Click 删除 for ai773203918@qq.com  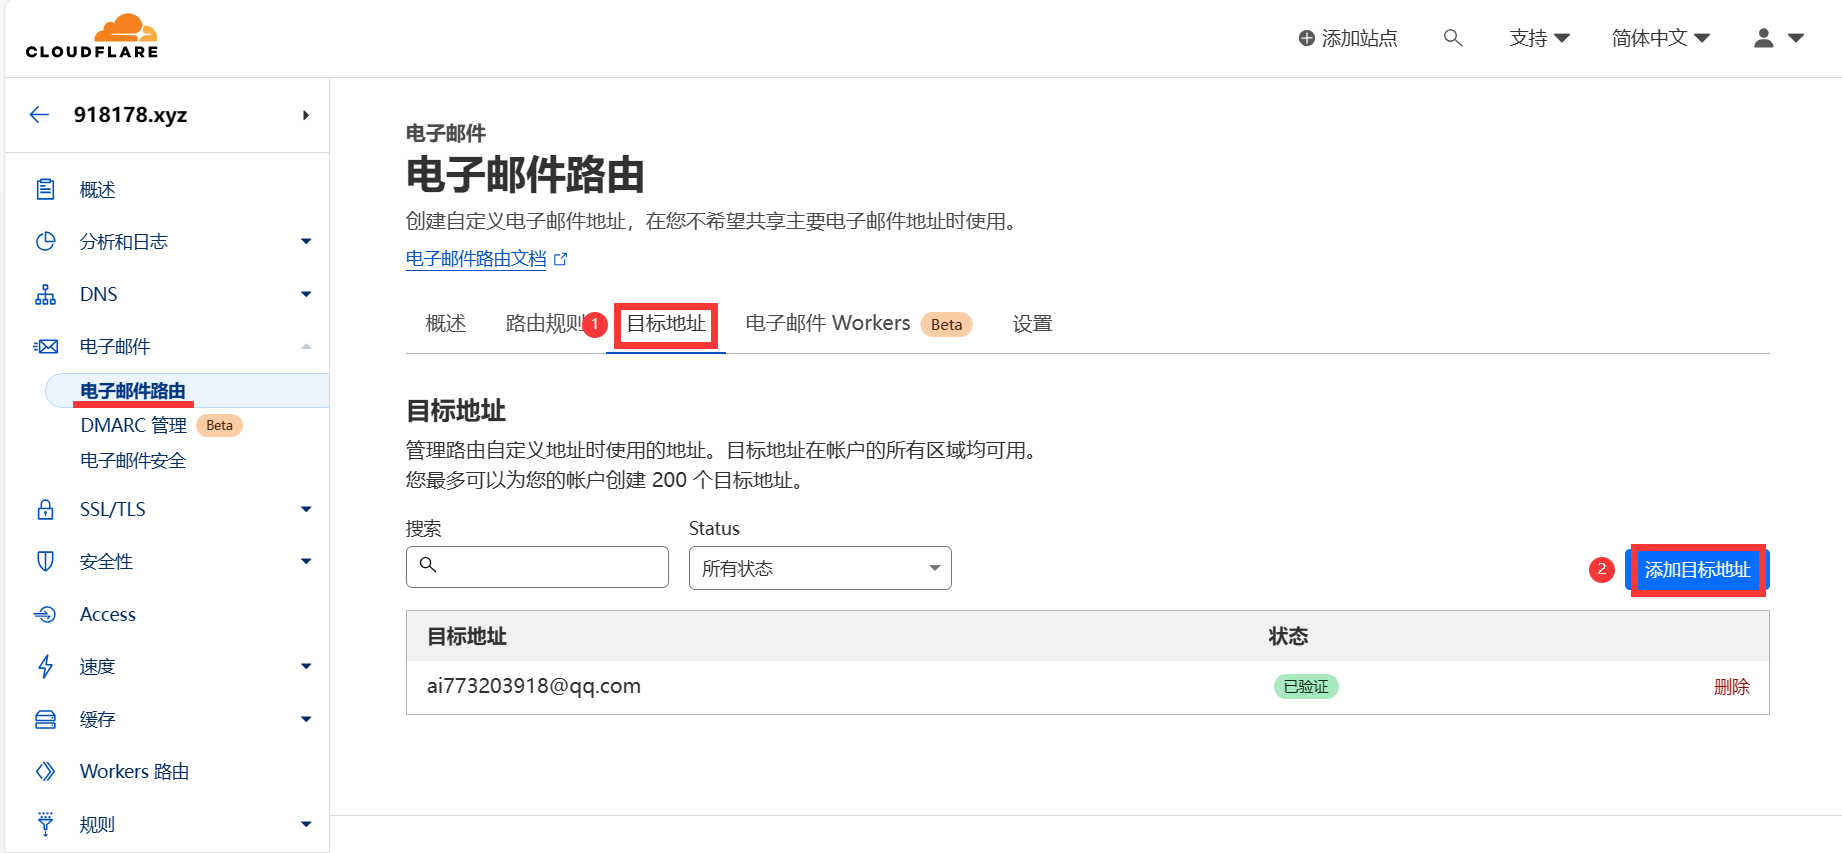click(1732, 687)
